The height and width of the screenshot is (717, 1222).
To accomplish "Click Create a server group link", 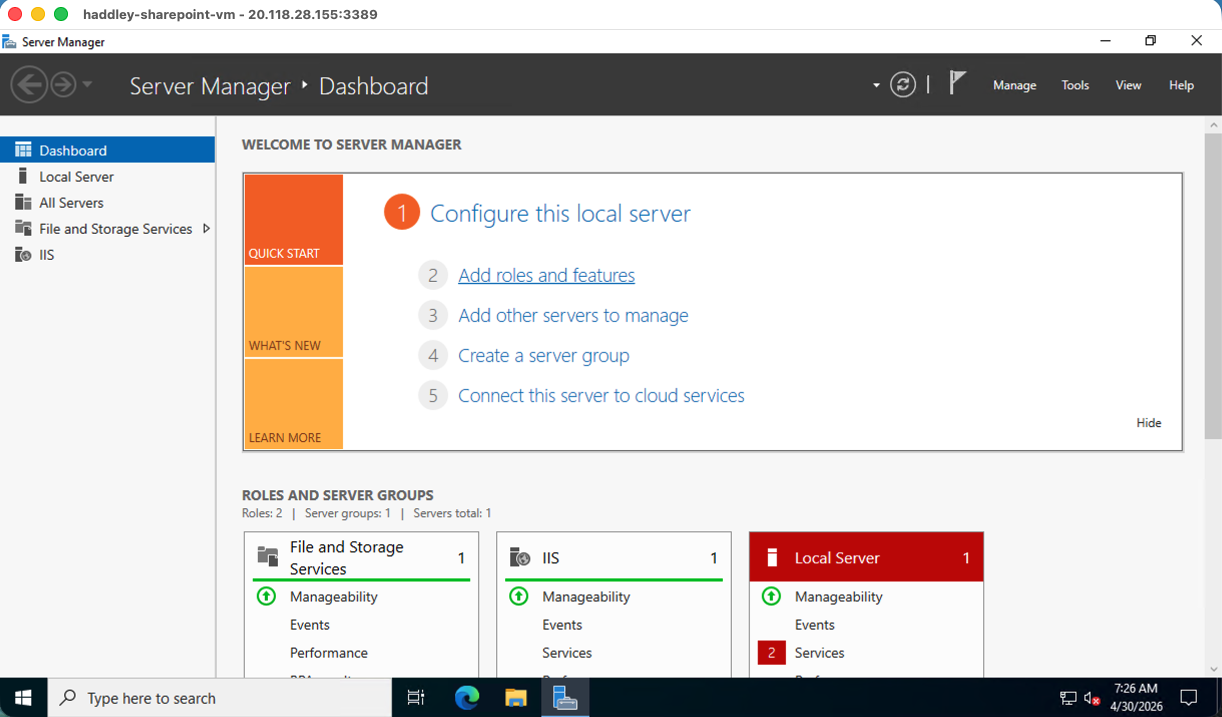I will pyautogui.click(x=544, y=355).
